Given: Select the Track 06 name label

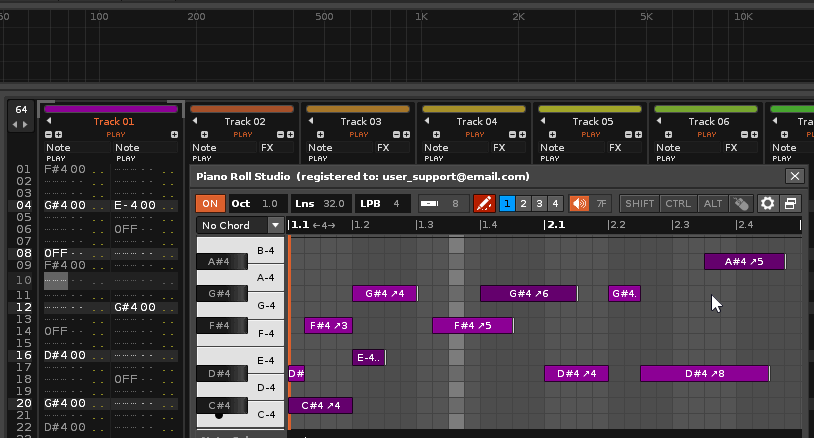Looking at the screenshot, I should click(709, 121).
